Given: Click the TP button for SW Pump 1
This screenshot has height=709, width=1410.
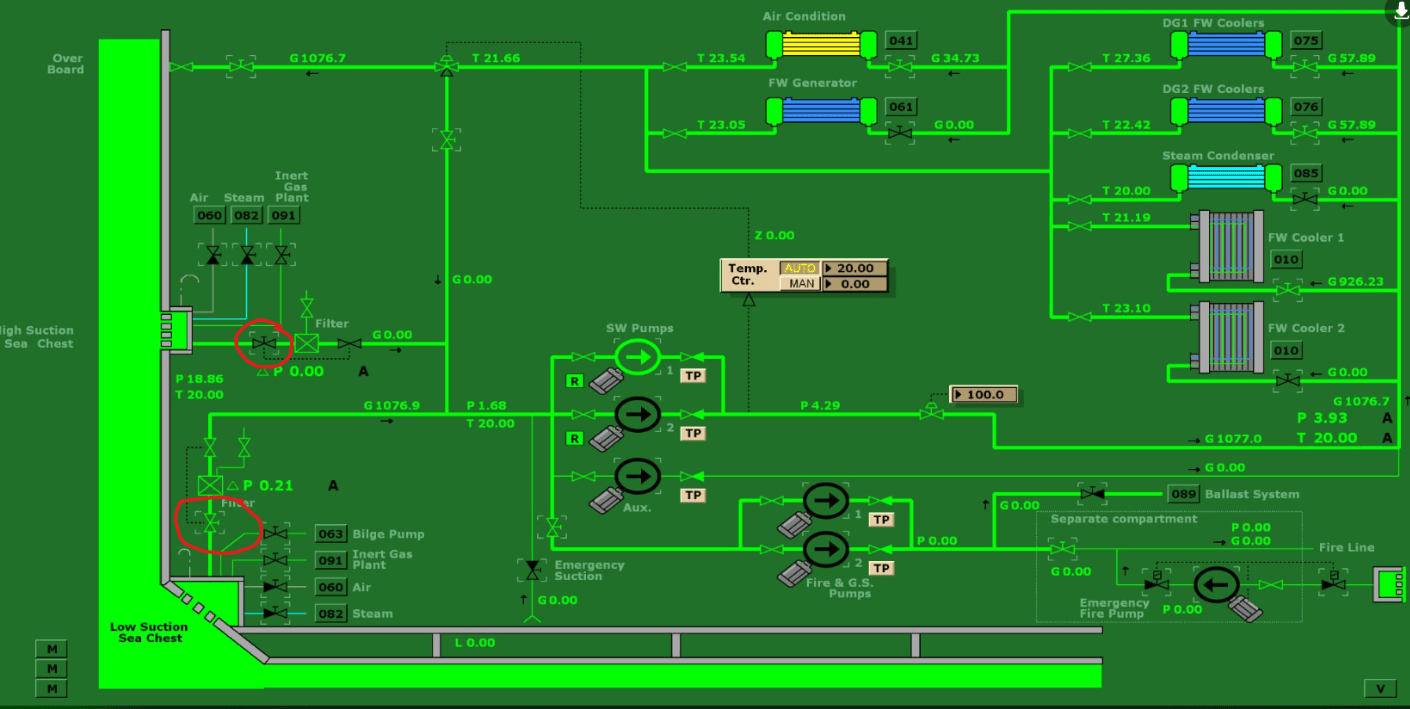Looking at the screenshot, I should [x=692, y=376].
